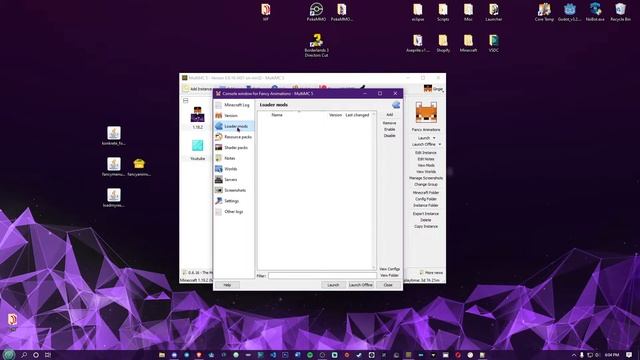Viewport: 640px width, 360px height.
Task: Open Config Folder from MultiMC side panel
Action: point(426,199)
